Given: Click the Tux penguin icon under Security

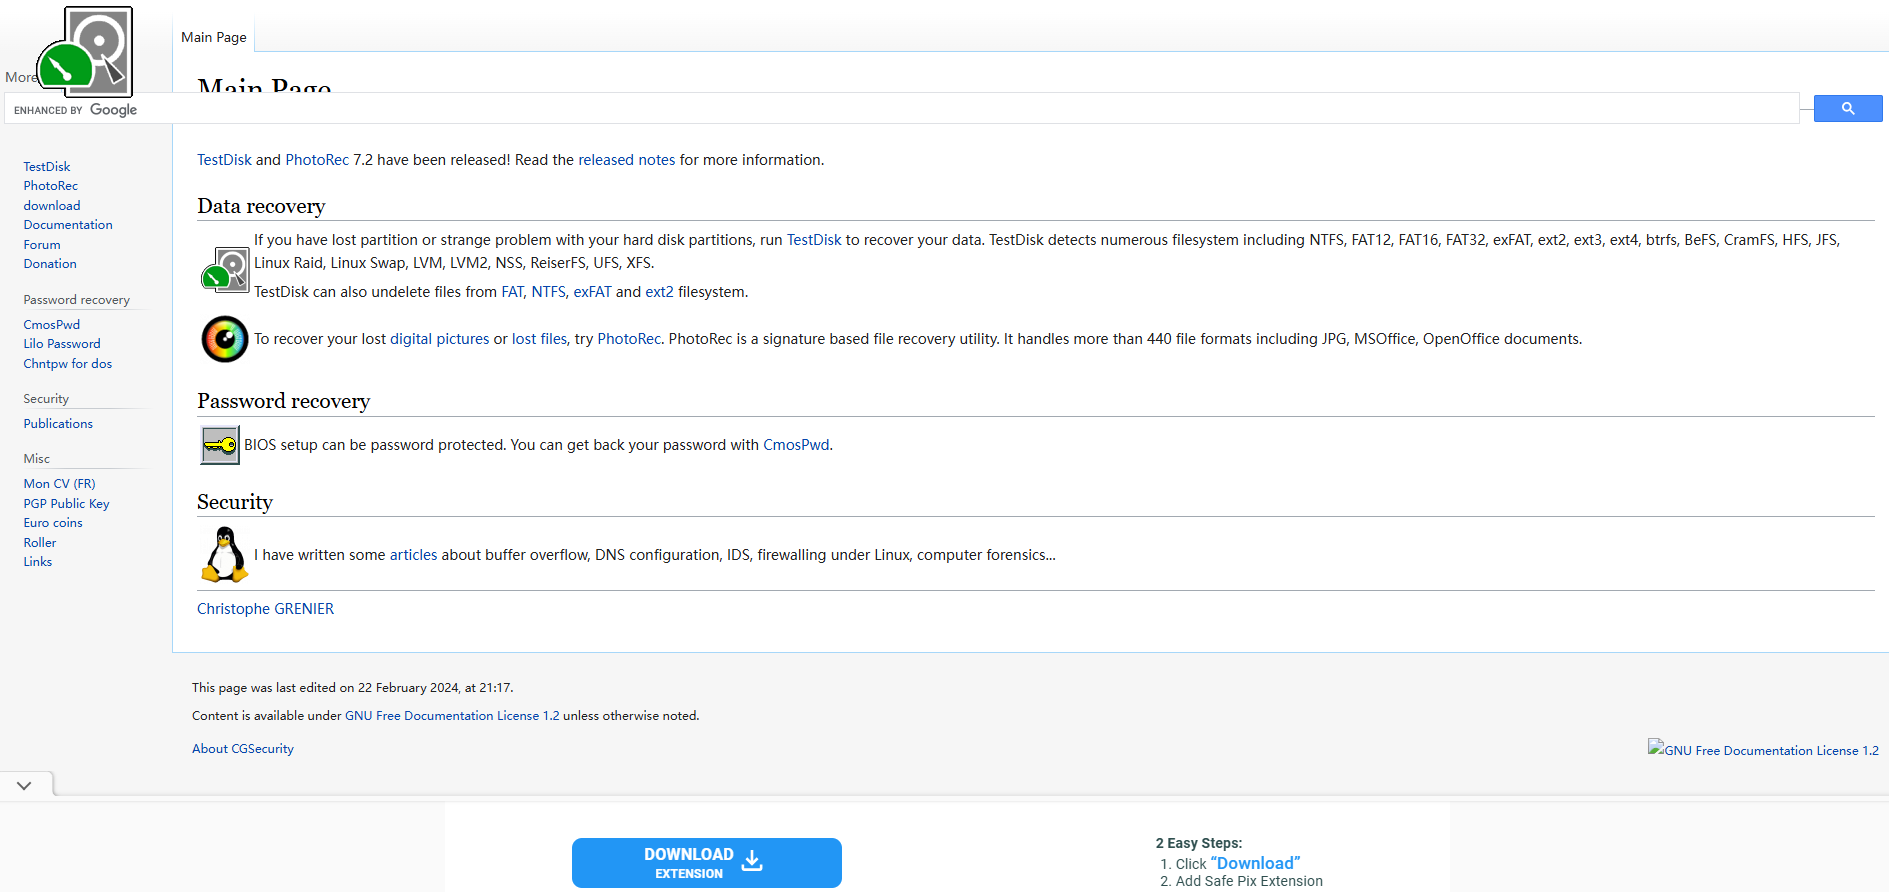Looking at the screenshot, I should [x=225, y=555].
